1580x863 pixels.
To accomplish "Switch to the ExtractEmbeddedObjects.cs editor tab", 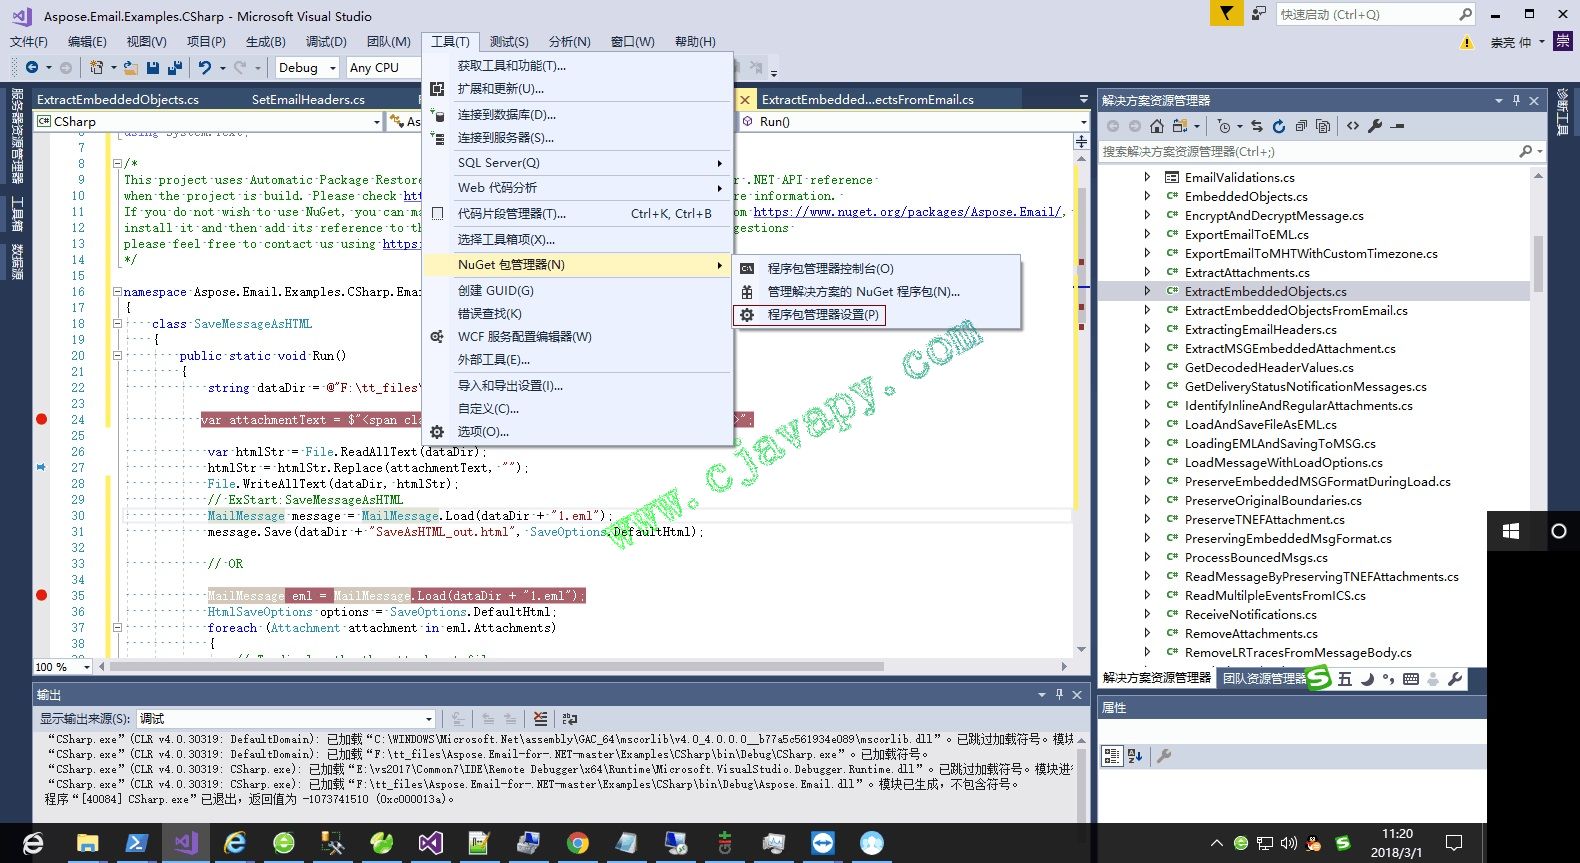I will click(x=118, y=100).
